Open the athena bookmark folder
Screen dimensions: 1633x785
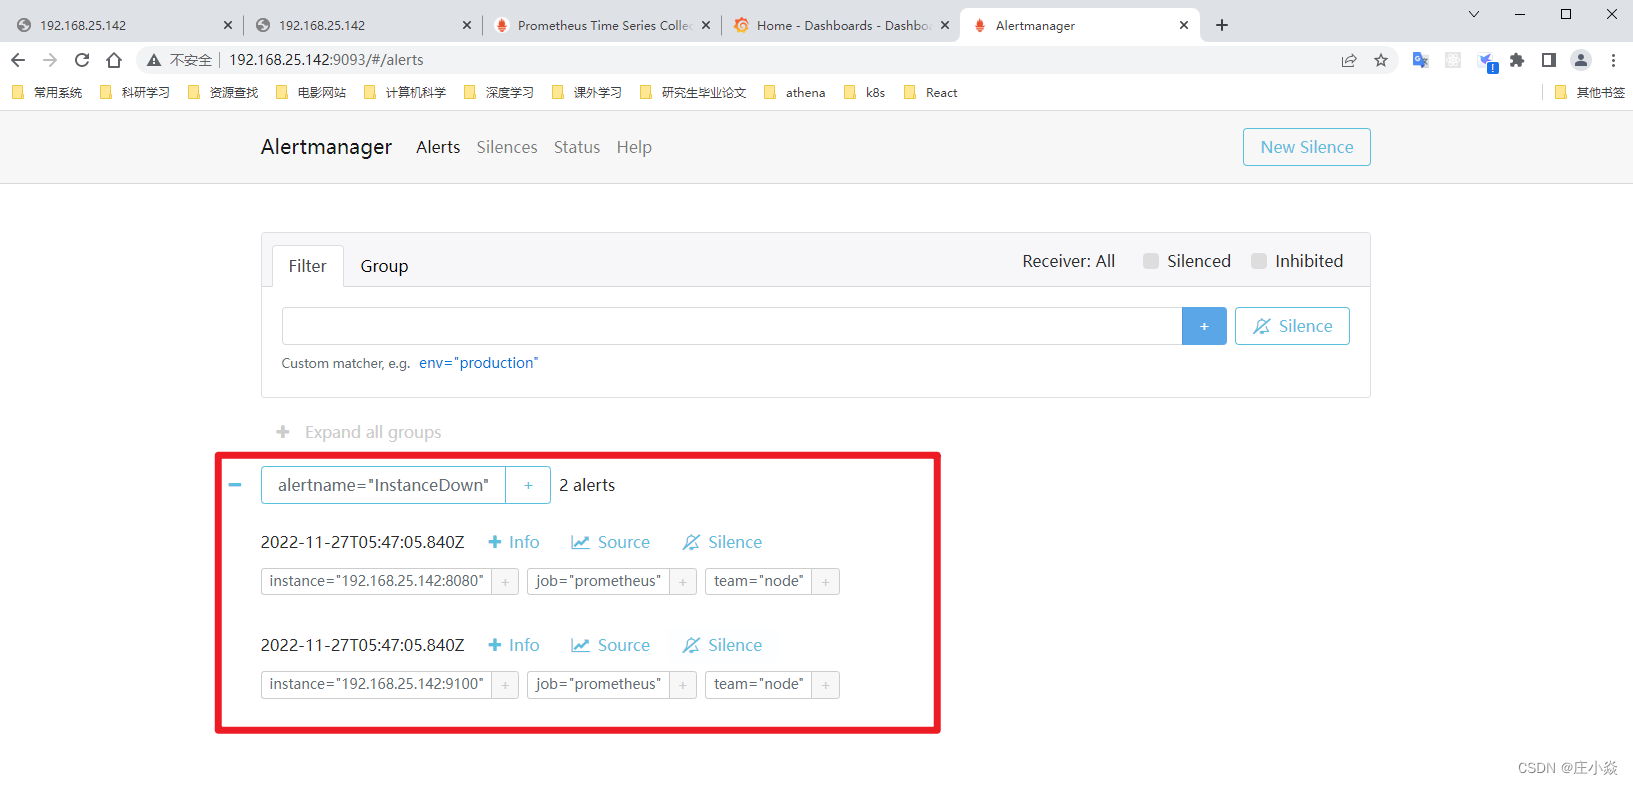click(794, 92)
